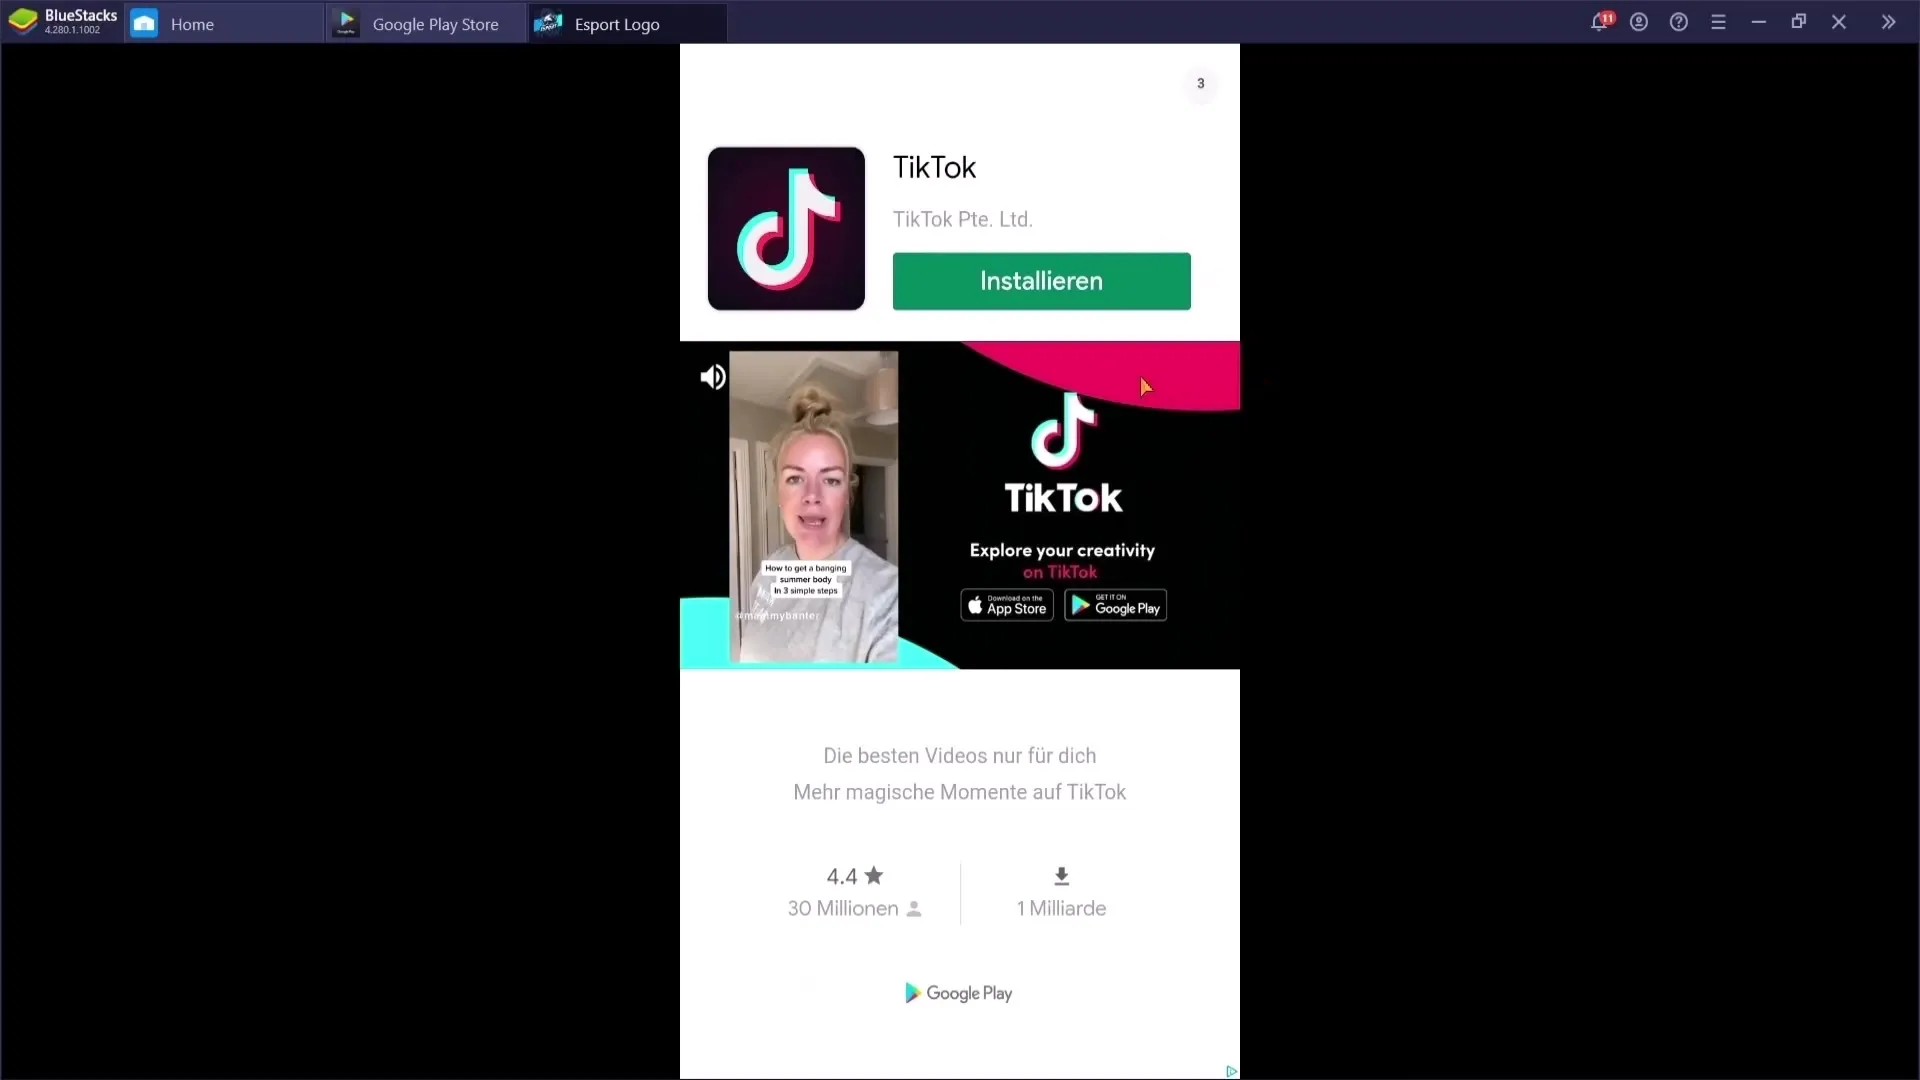Click the BlueStacks notification bell icon

(1600, 22)
